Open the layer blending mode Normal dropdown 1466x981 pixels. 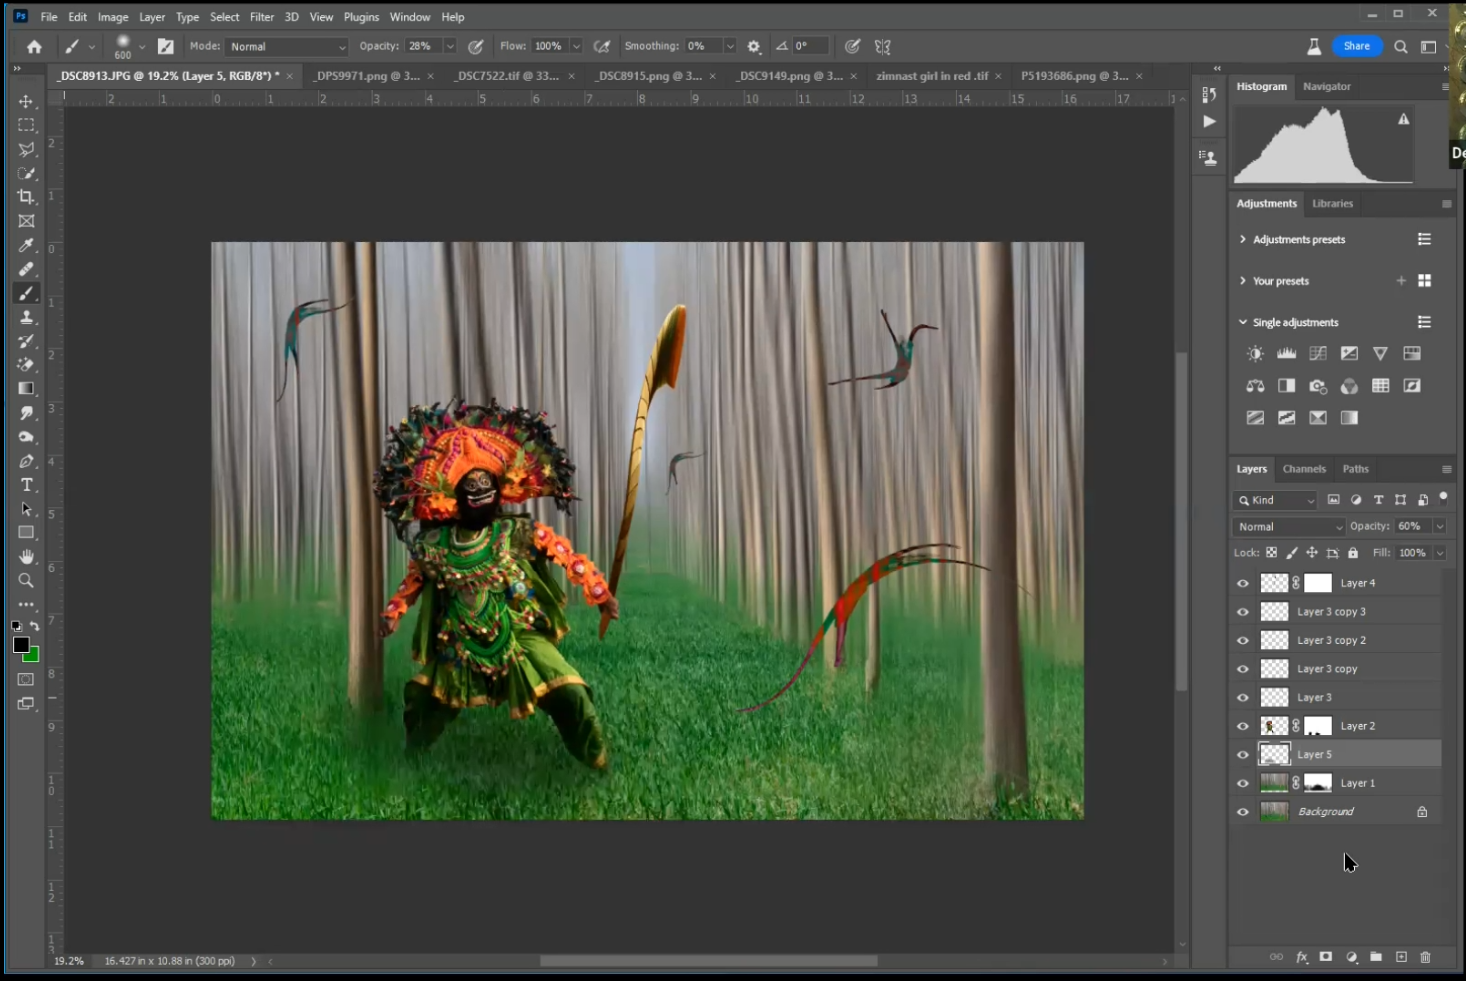pos(1289,527)
